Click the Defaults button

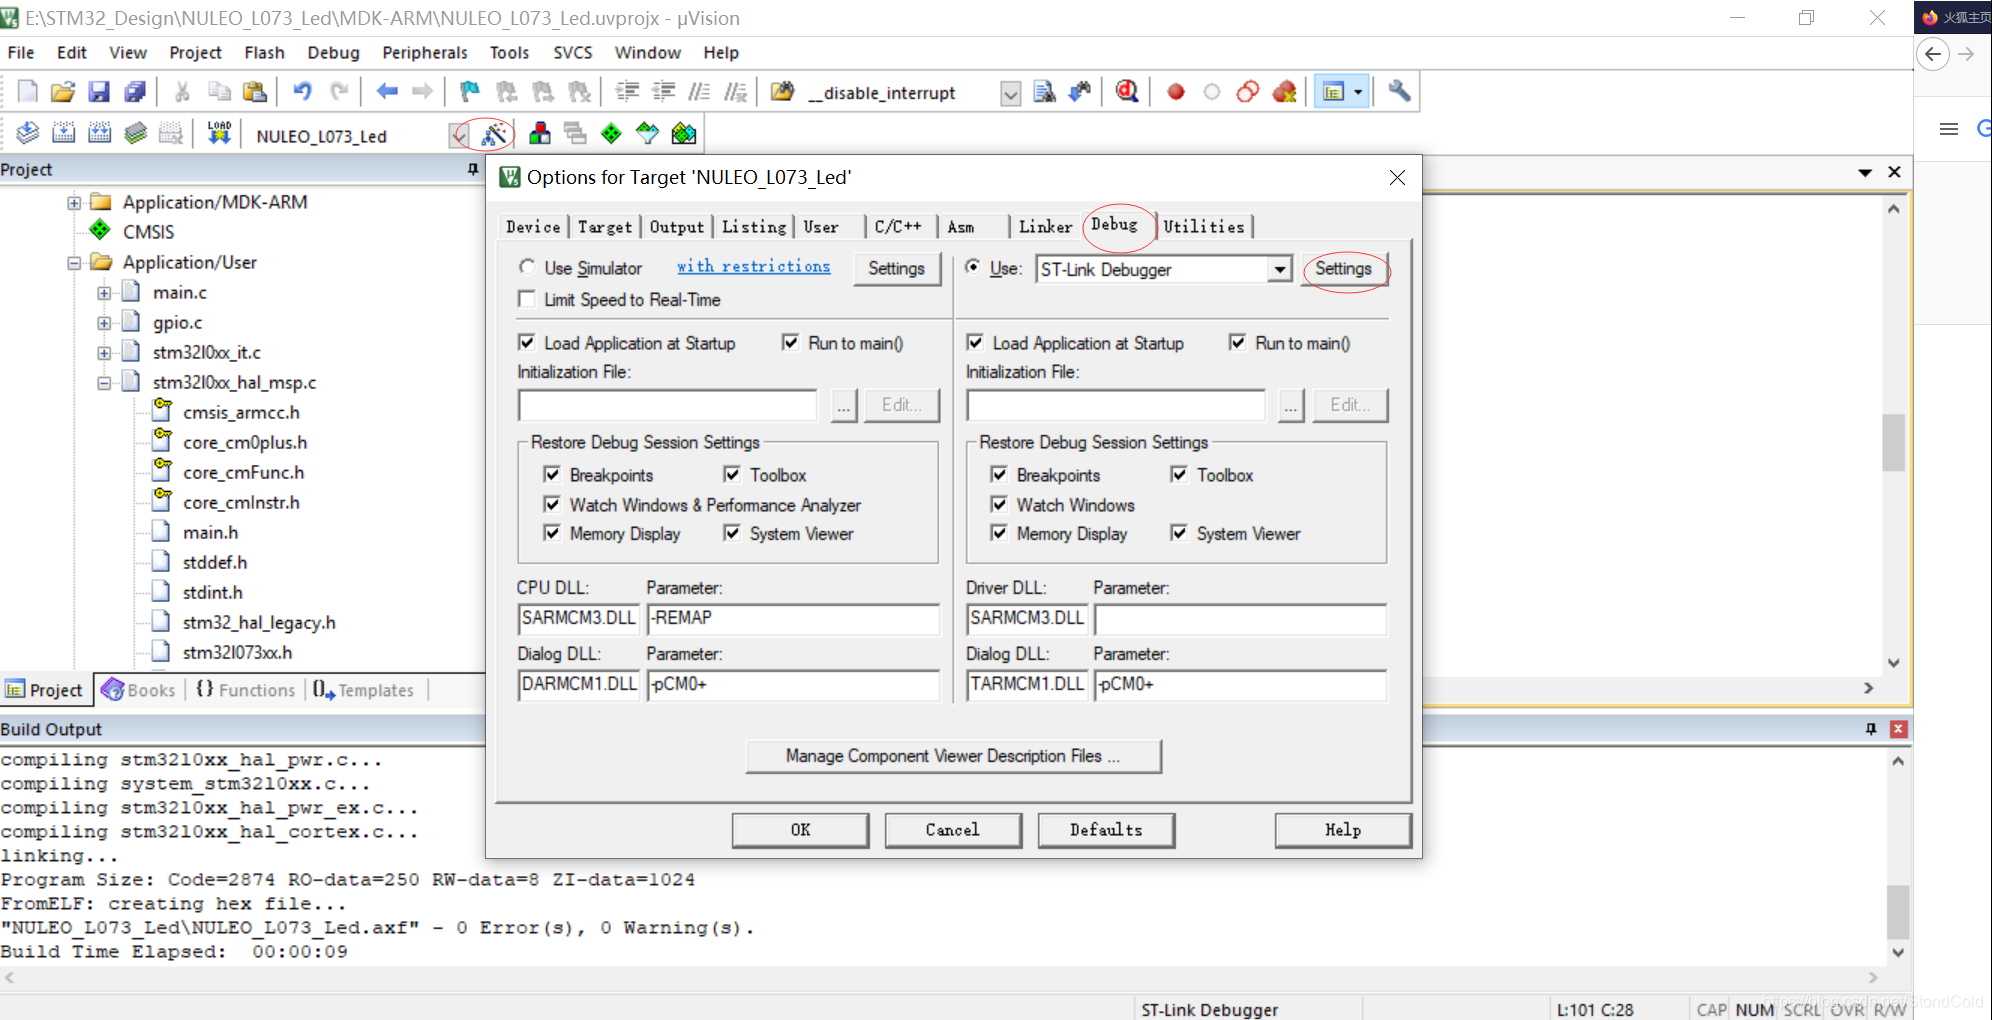1106,830
